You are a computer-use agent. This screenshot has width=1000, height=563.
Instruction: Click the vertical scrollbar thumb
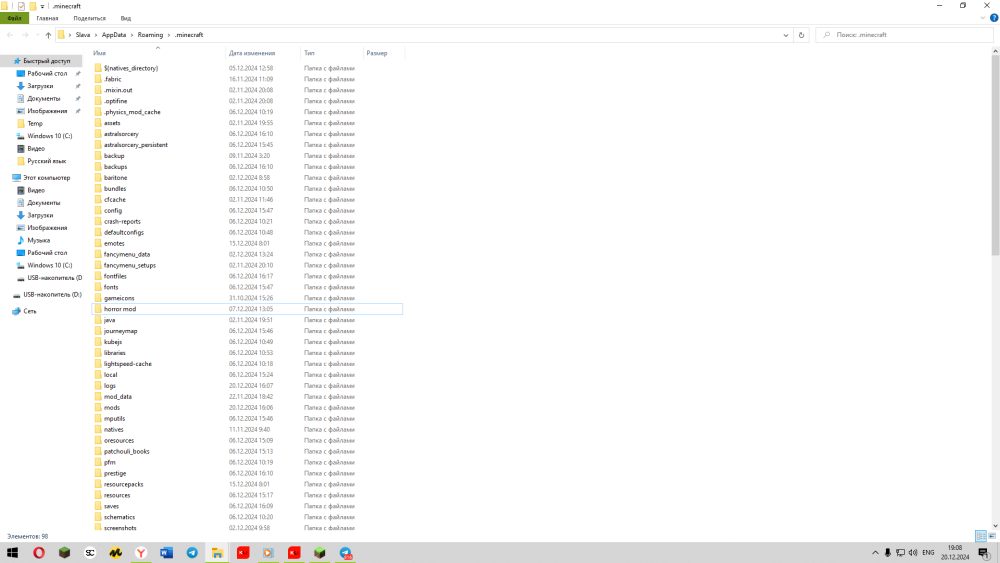coord(995,155)
